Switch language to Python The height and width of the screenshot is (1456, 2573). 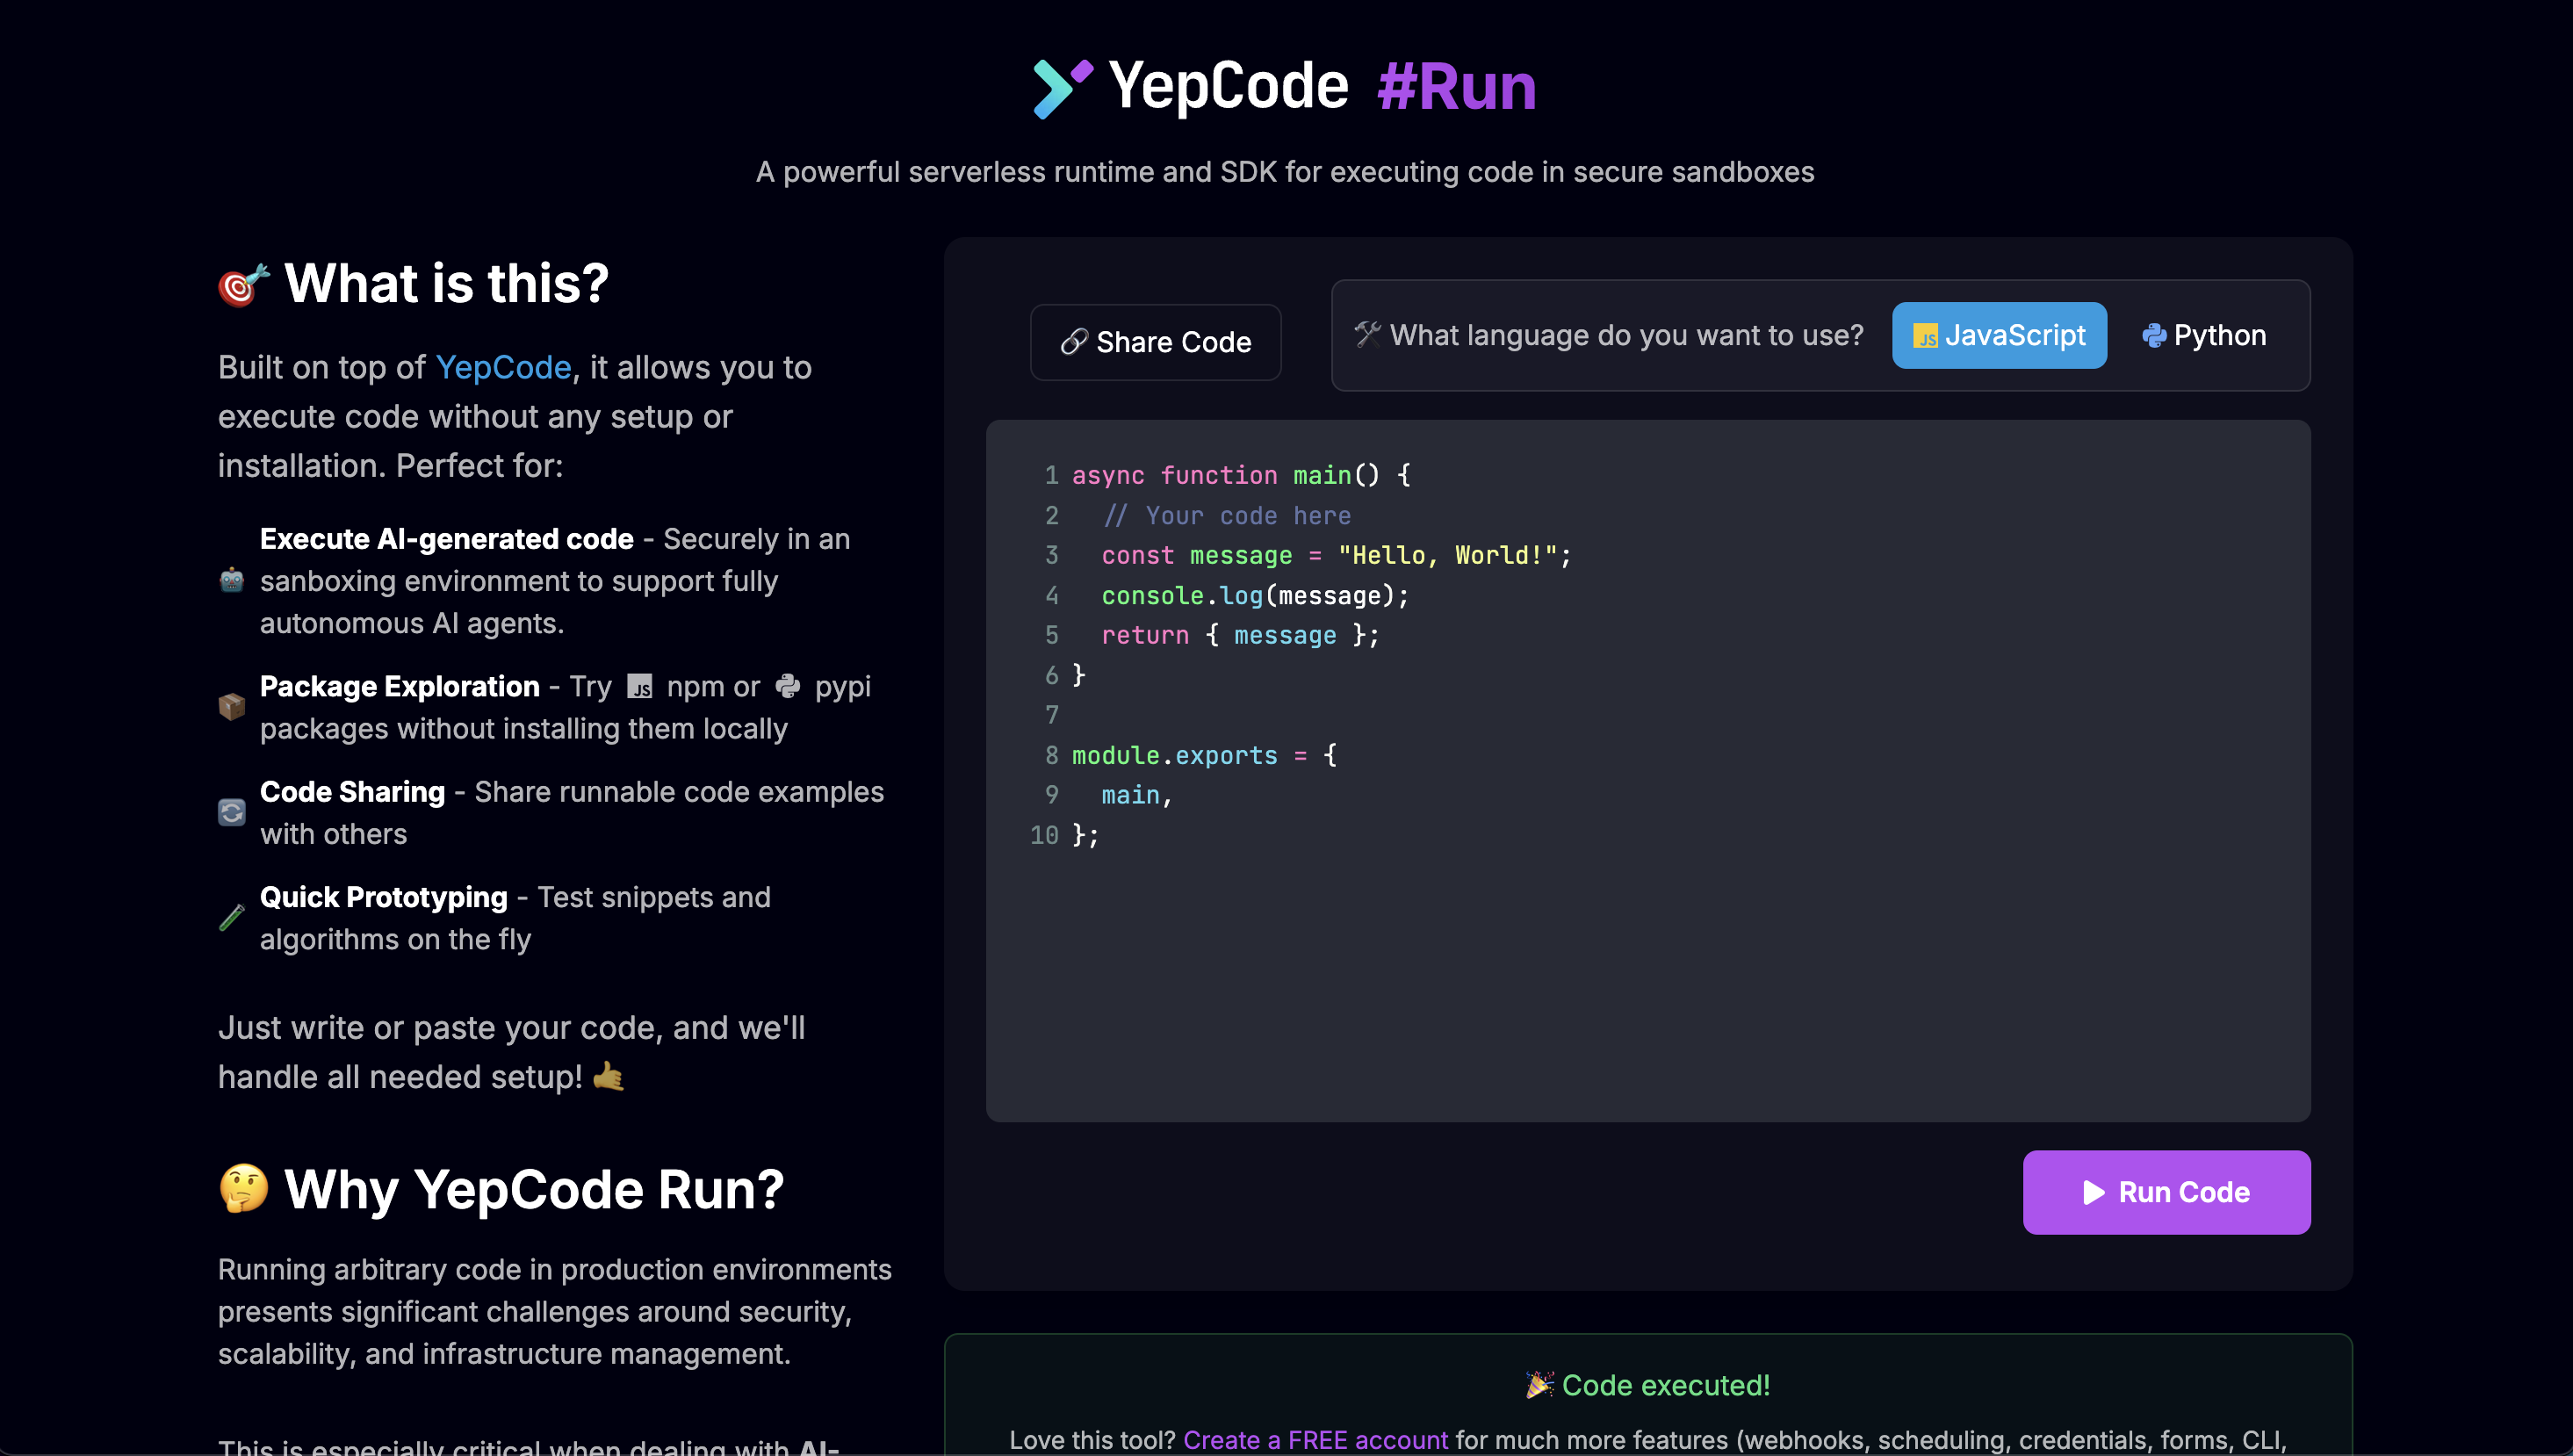[x=2204, y=336]
